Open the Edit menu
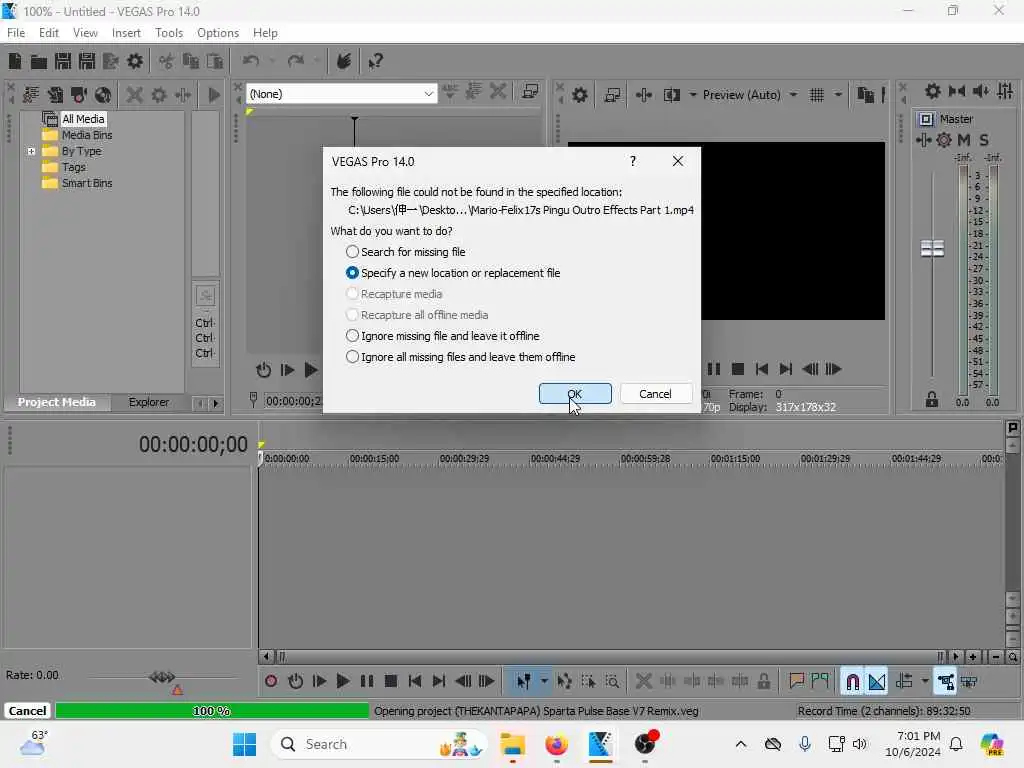This screenshot has height=768, width=1024. [48, 33]
